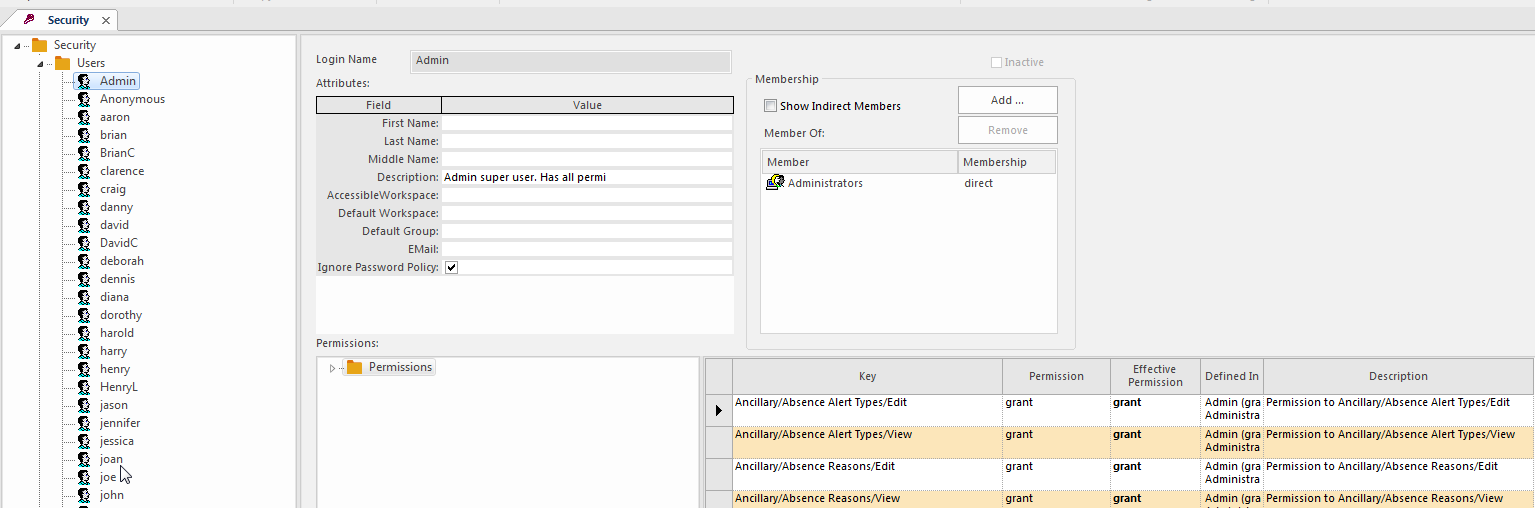
Task: Click the DavidC user icon
Action: coord(84,243)
